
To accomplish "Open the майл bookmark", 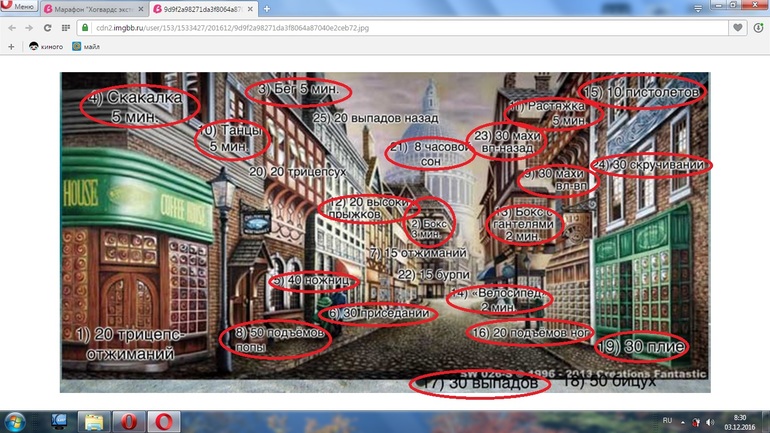I will pos(86,47).
